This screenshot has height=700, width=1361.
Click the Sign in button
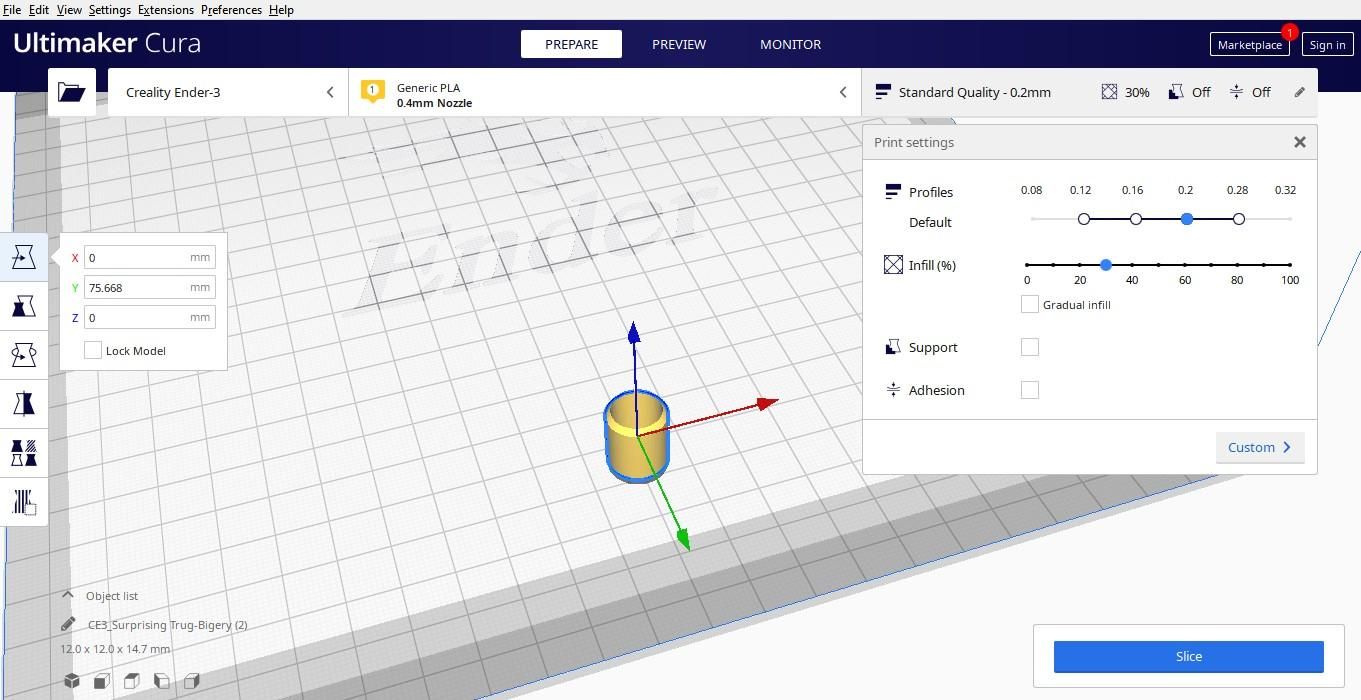pos(1327,44)
